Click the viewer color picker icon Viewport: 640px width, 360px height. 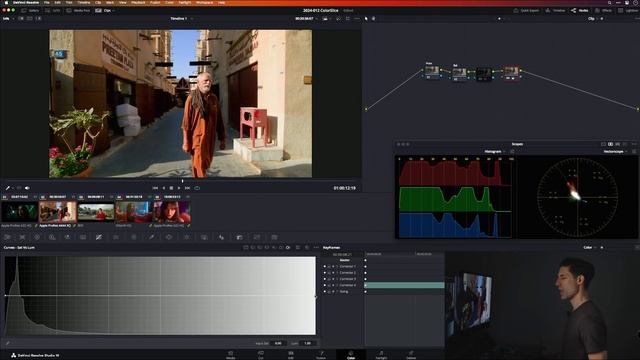(8, 188)
